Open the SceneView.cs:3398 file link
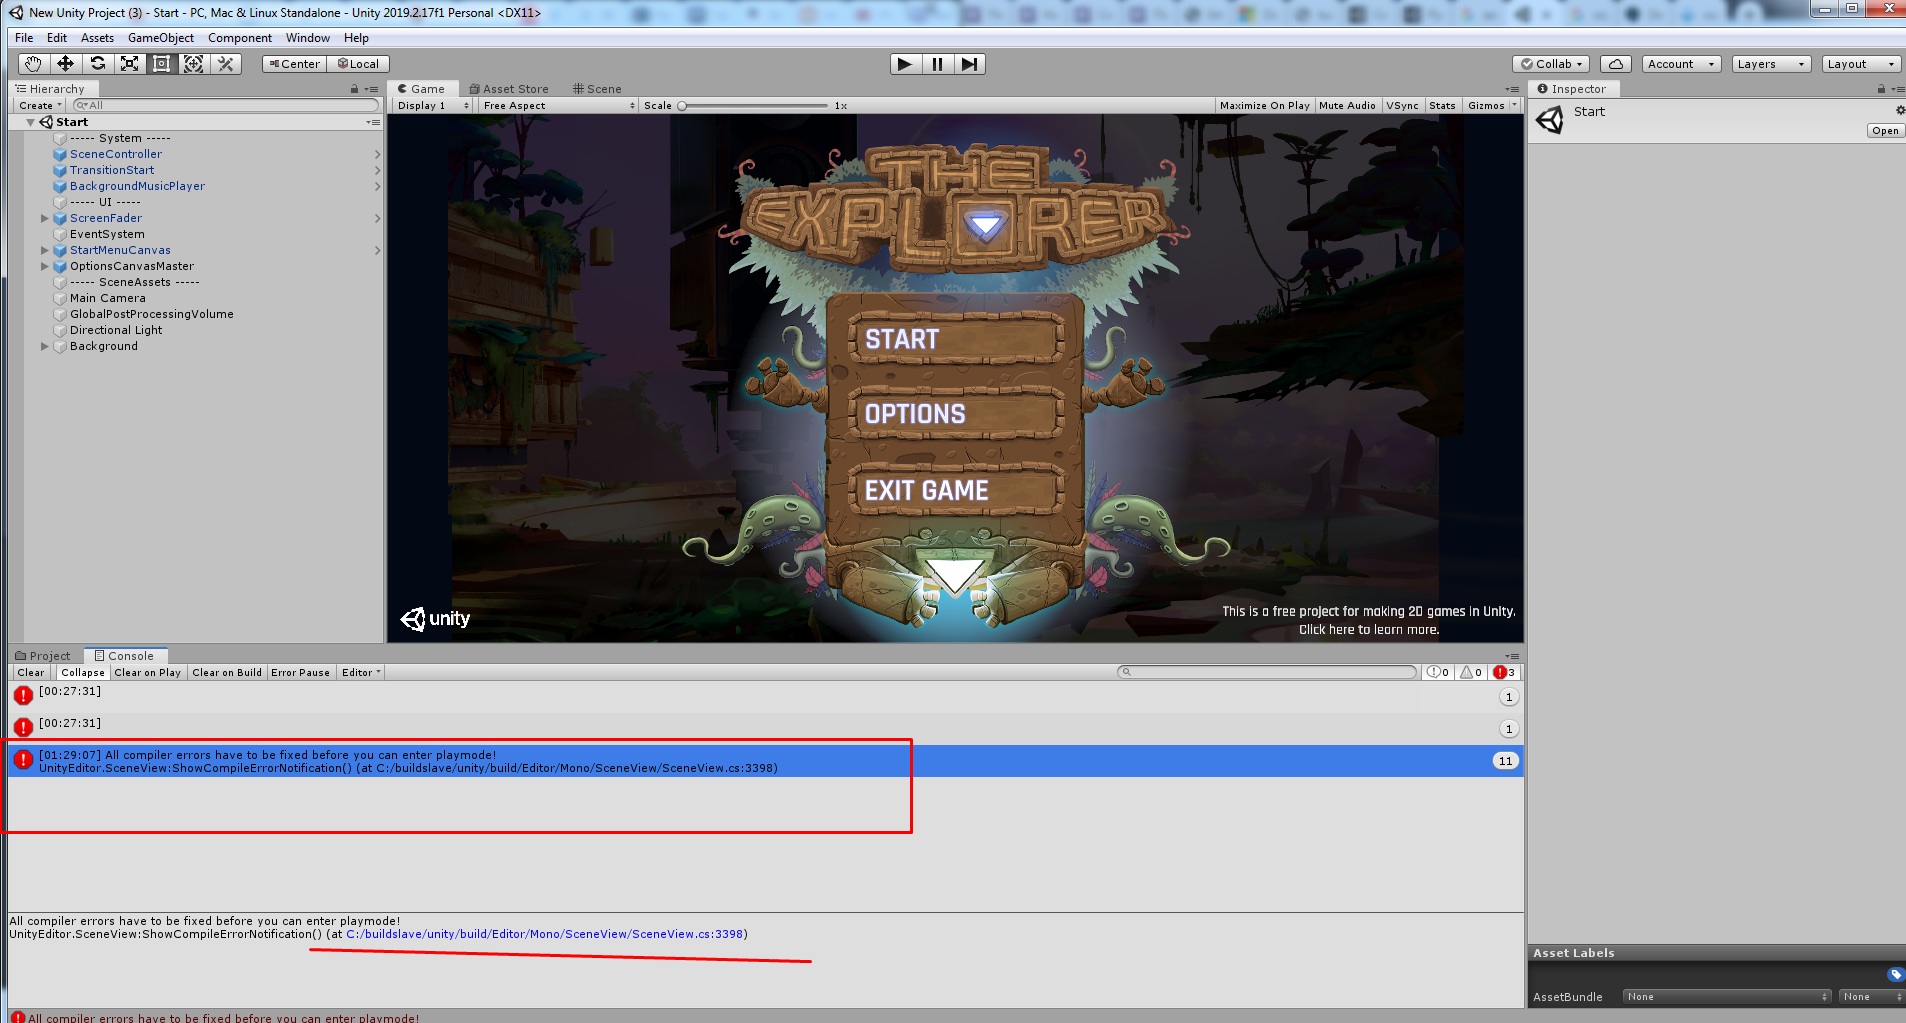Image resolution: width=1906 pixels, height=1023 pixels. tap(545, 934)
